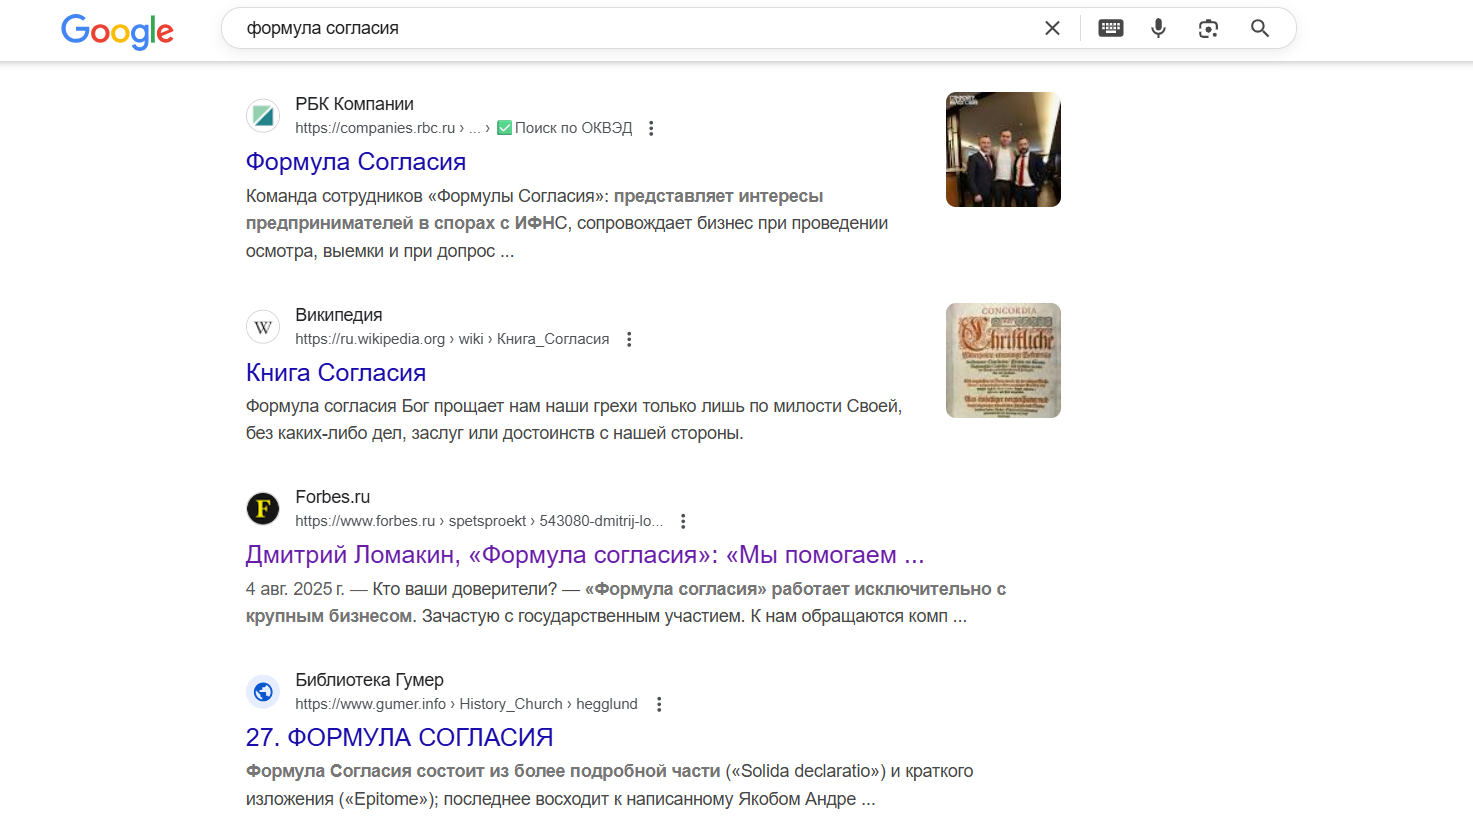Click the ru.wikipedia.org URL breadcrumb
Image resolution: width=1473 pixels, height=838 pixels.
[x=452, y=339]
